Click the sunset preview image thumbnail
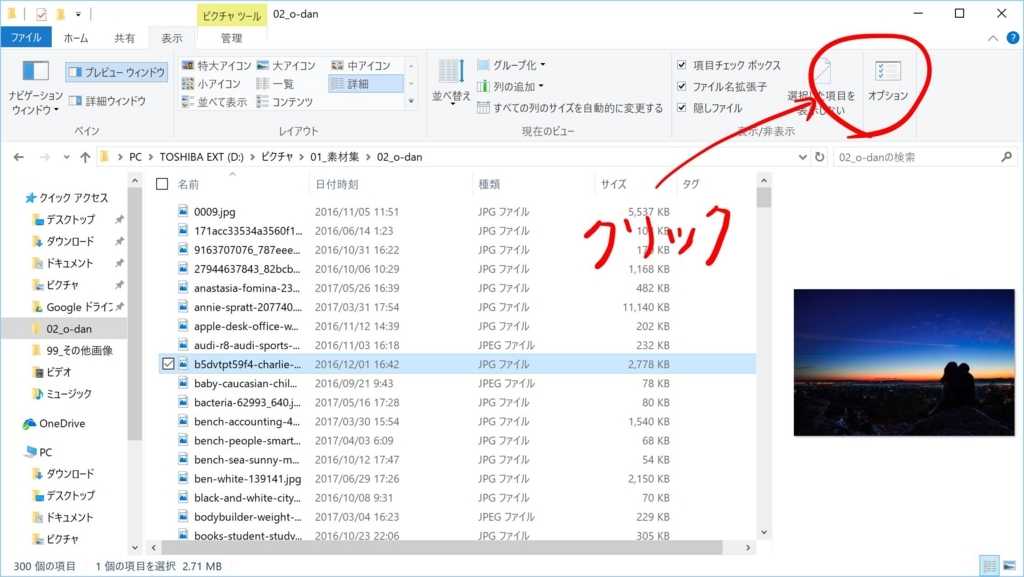 tap(904, 362)
